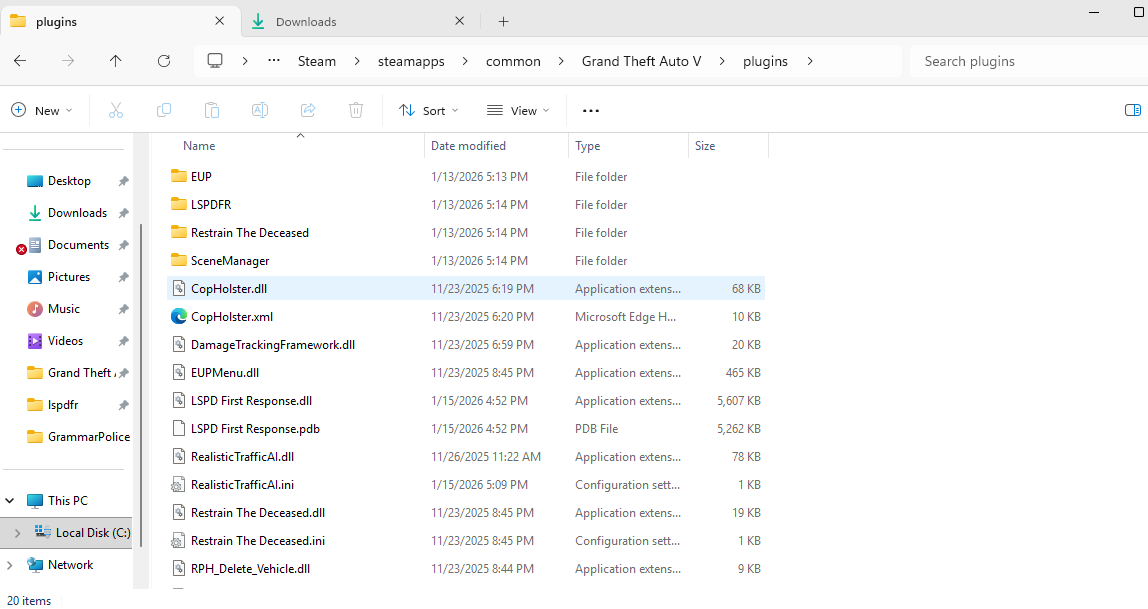Click the Paste clipboard icon
This screenshot has height=609, width=1148.
212,111
